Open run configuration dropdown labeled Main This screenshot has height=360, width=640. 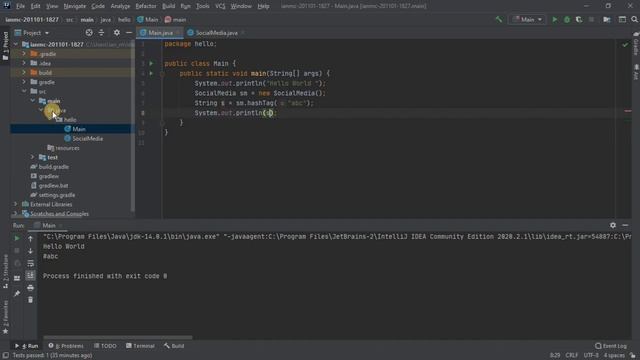[527, 20]
